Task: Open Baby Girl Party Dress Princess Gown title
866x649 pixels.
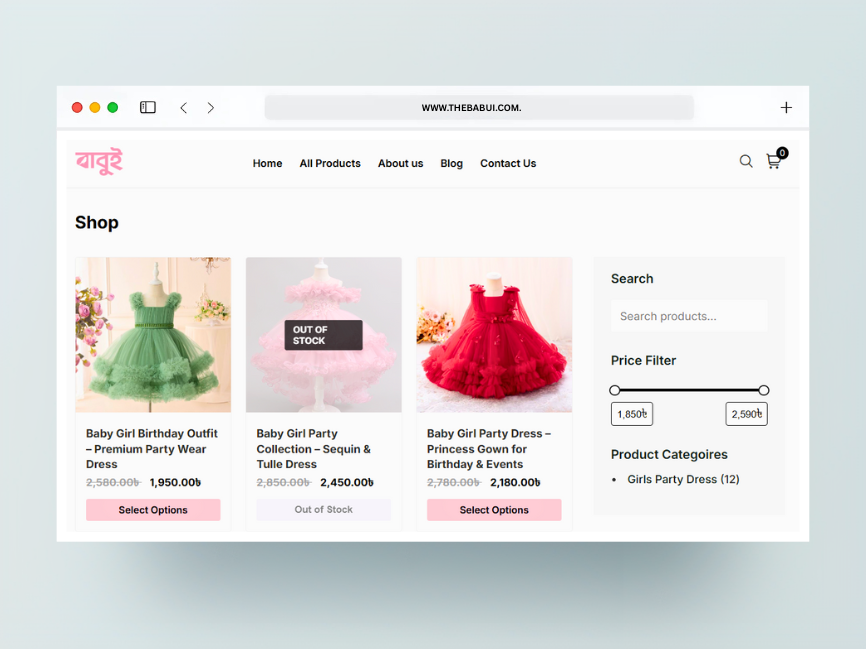Action: (489, 449)
